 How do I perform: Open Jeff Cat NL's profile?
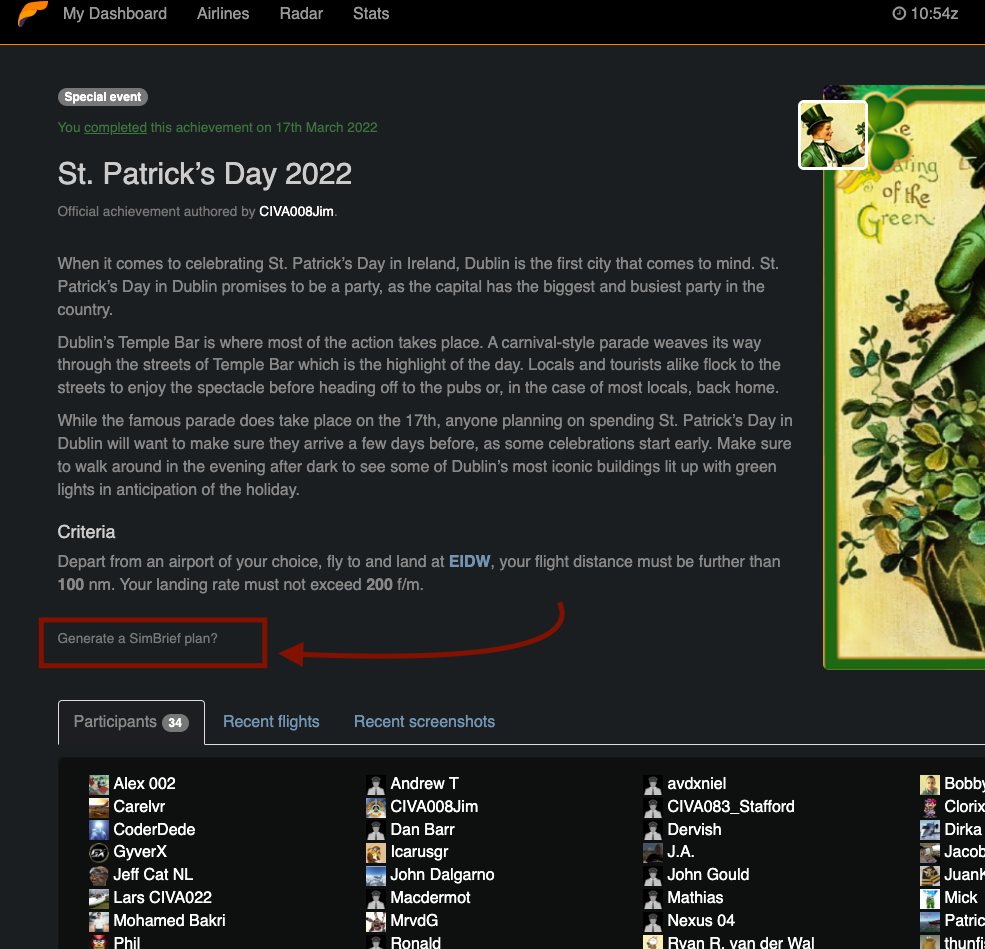pos(153,875)
